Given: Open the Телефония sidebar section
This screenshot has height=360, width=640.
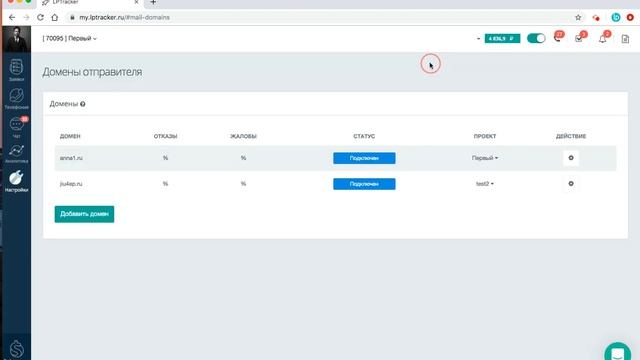Looking at the screenshot, I should (16, 98).
